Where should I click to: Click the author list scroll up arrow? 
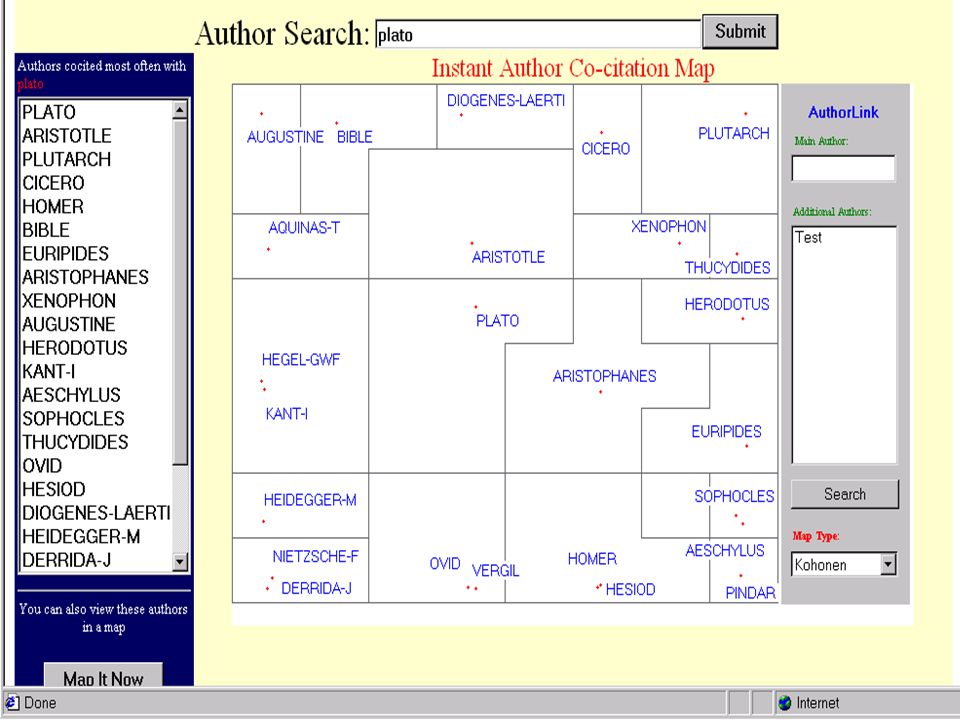[x=179, y=111]
